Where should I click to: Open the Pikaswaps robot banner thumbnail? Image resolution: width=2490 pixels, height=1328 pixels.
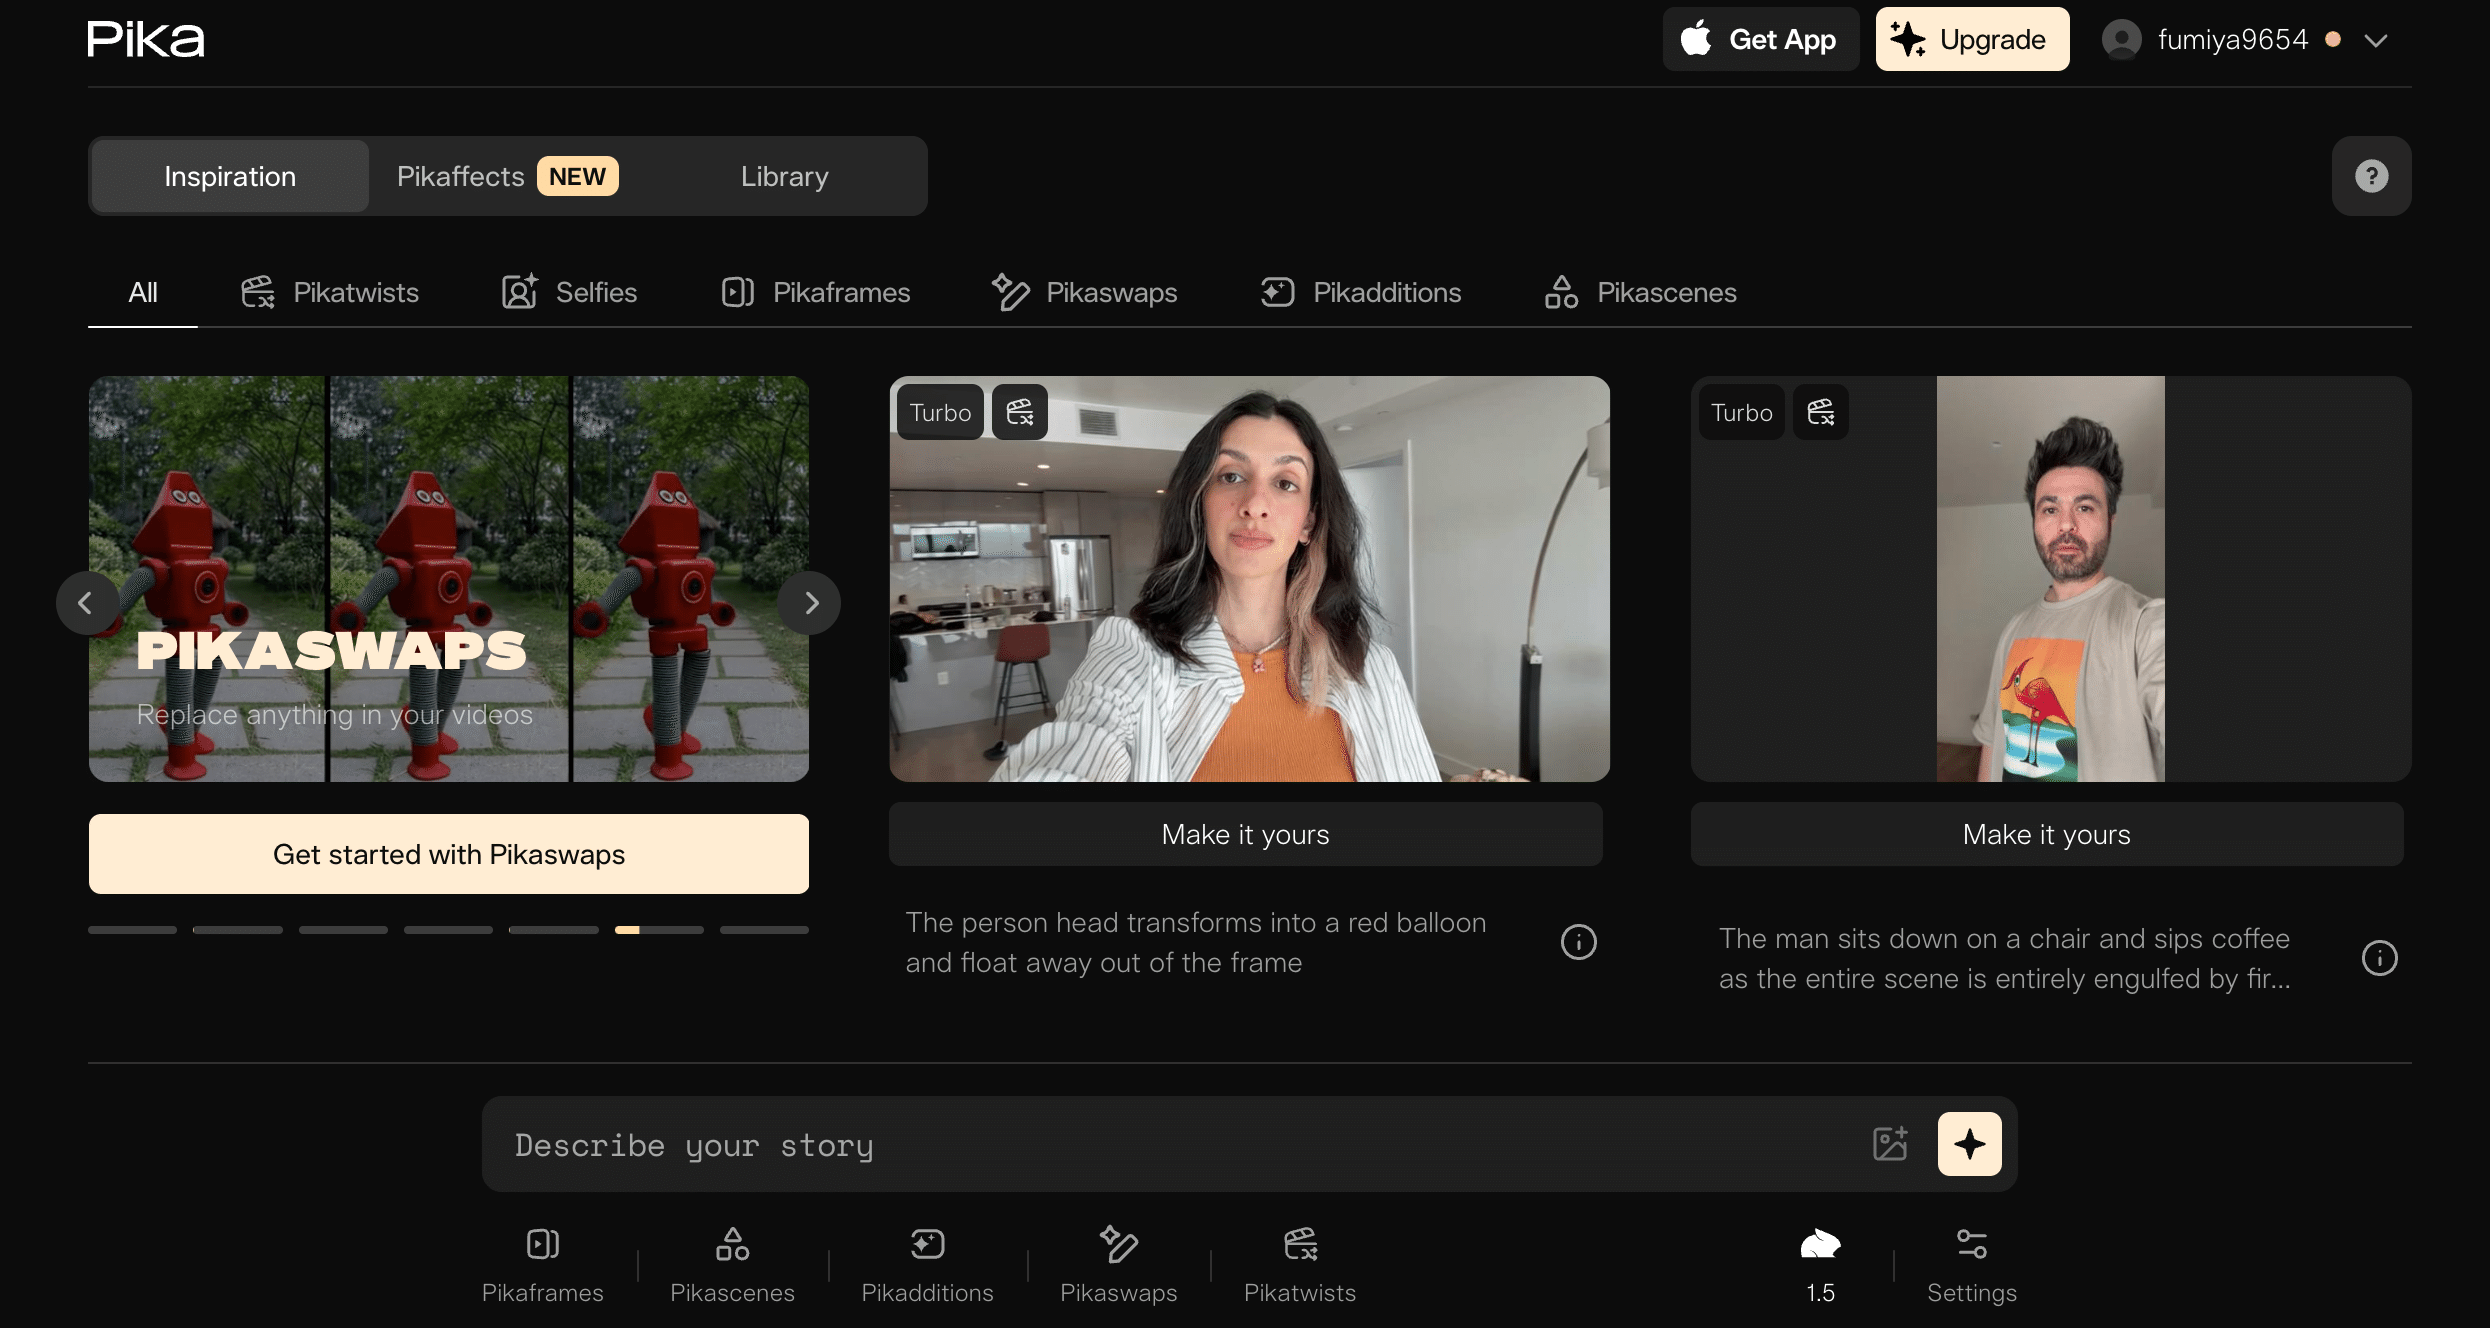pyautogui.click(x=449, y=579)
